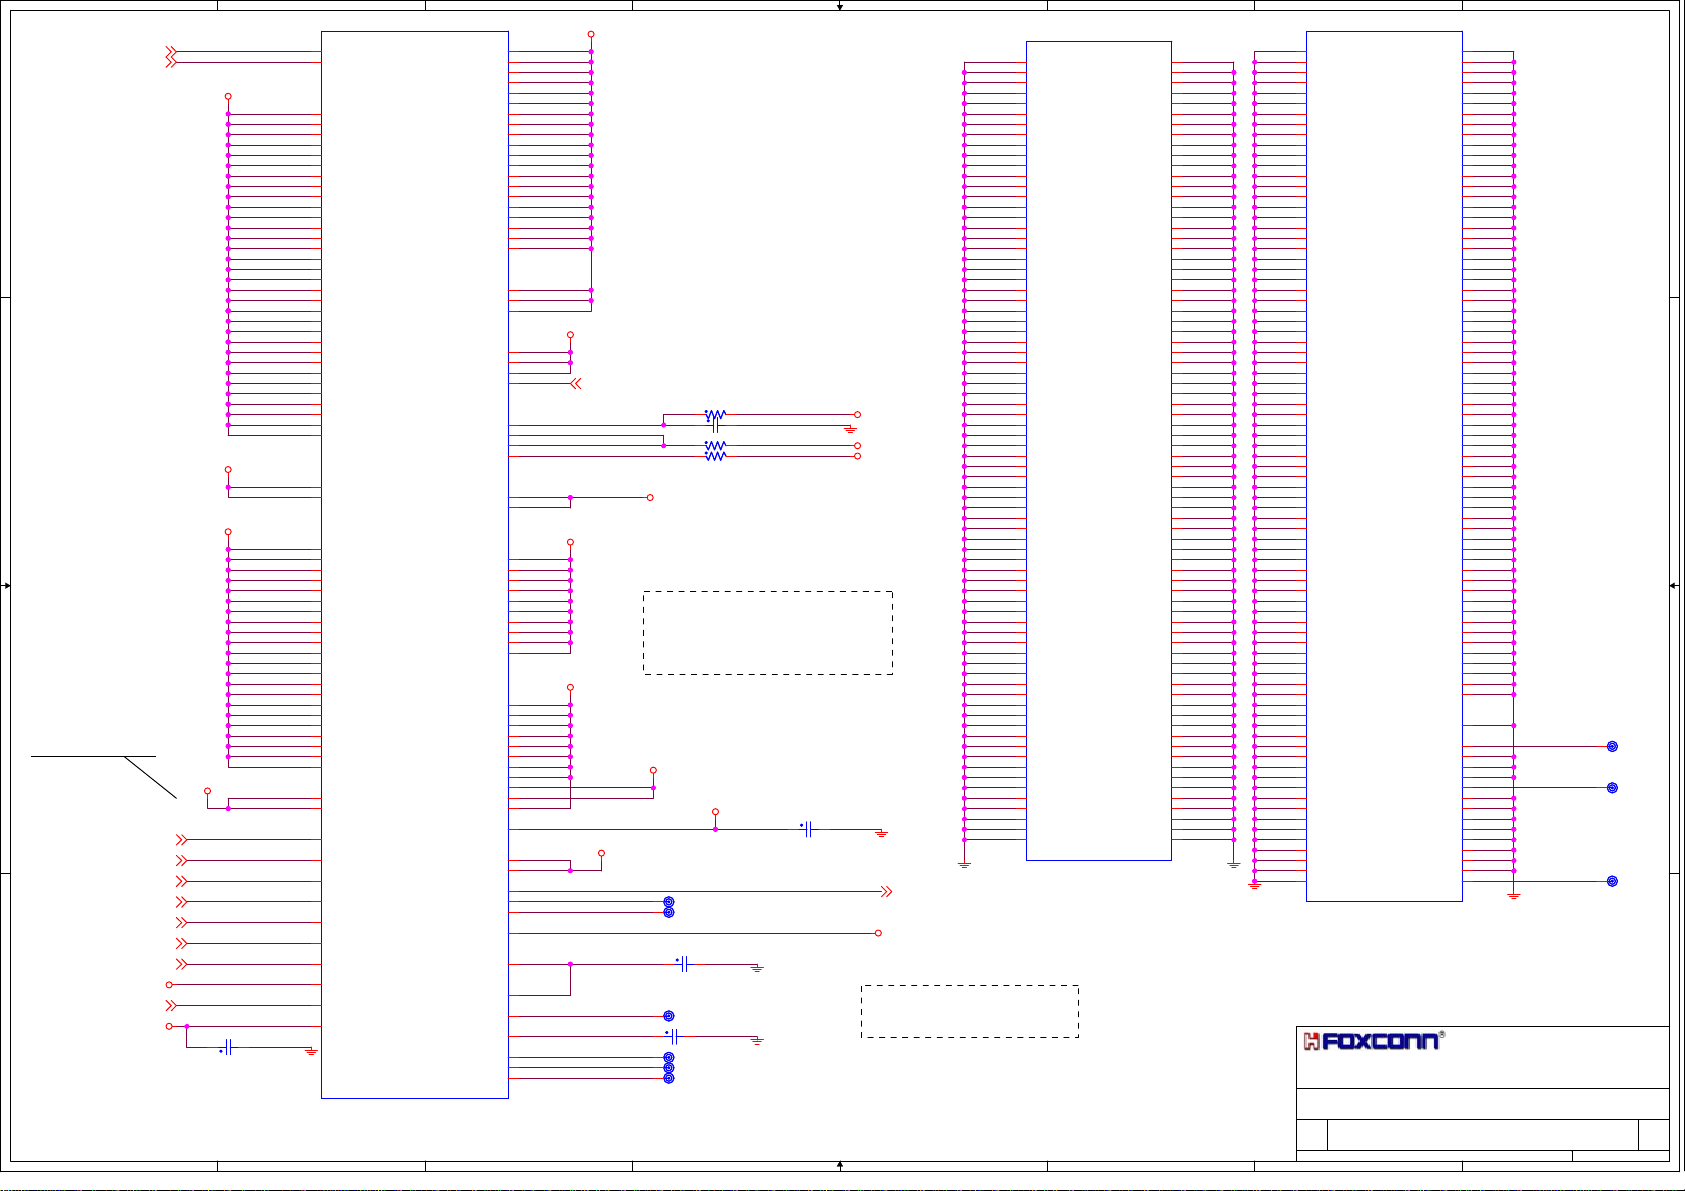This screenshot has width=1685, height=1191.
Task: Select the lowest blue test point at far right
Action: pos(1612,881)
